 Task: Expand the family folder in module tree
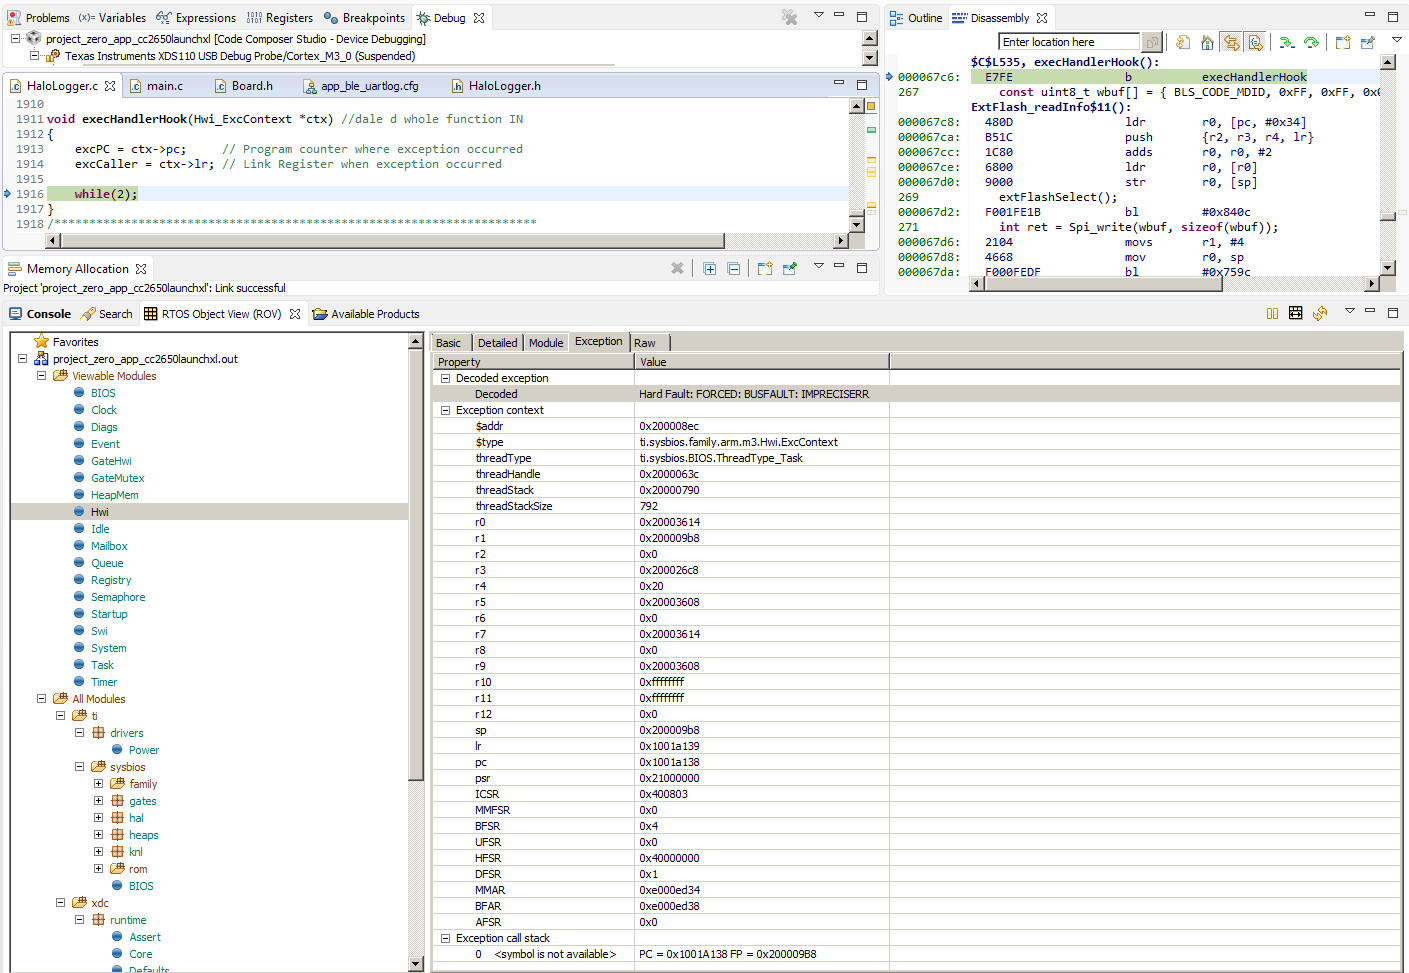[98, 784]
